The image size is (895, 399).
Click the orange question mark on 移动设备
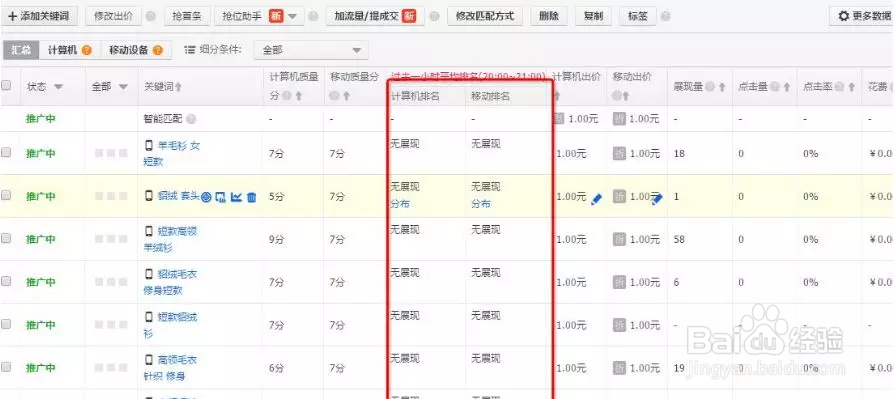pyautogui.click(x=158, y=50)
